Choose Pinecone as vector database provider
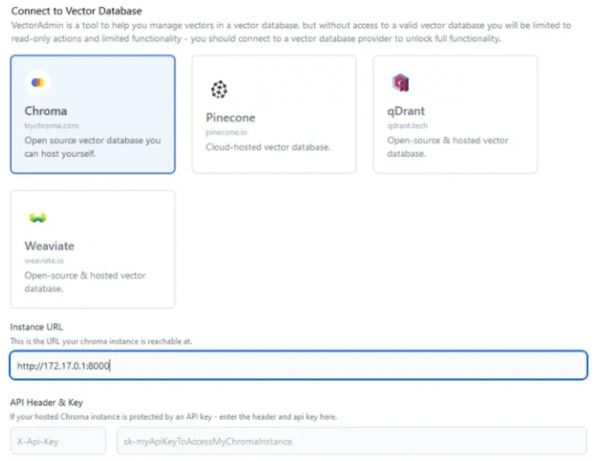This screenshot has height=461, width=599. (274, 114)
